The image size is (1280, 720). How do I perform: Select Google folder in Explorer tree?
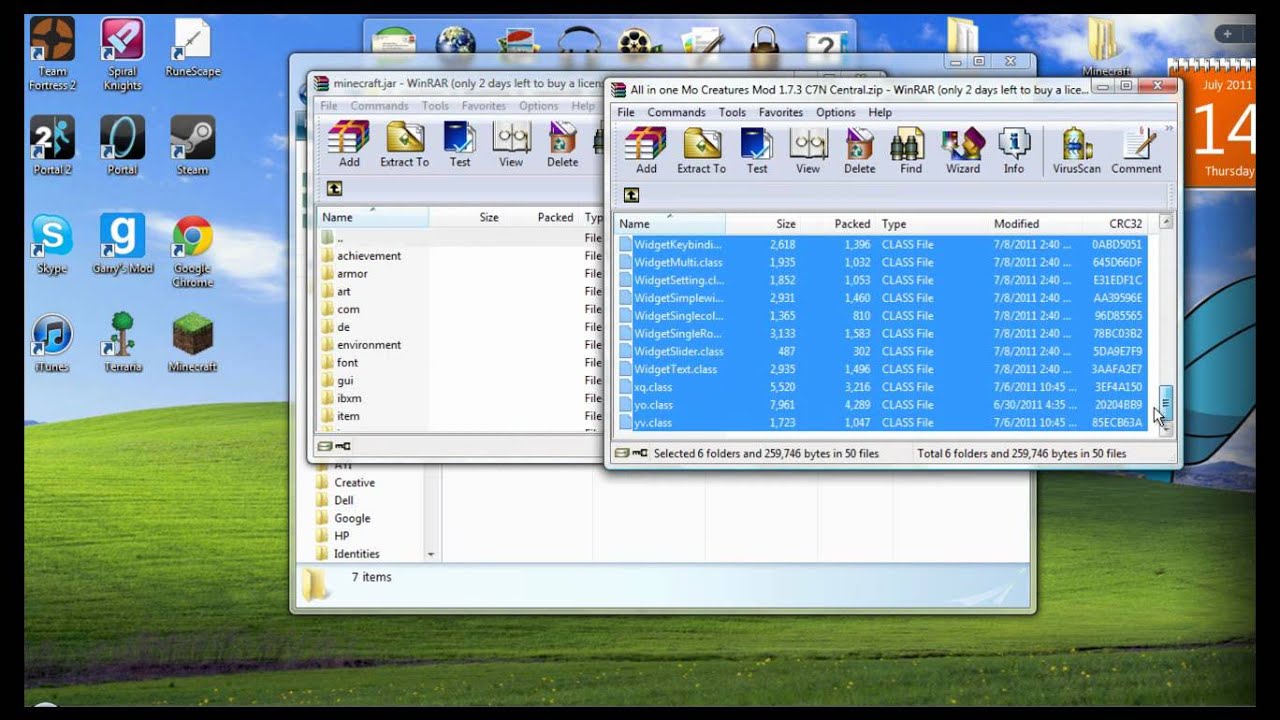point(342,518)
